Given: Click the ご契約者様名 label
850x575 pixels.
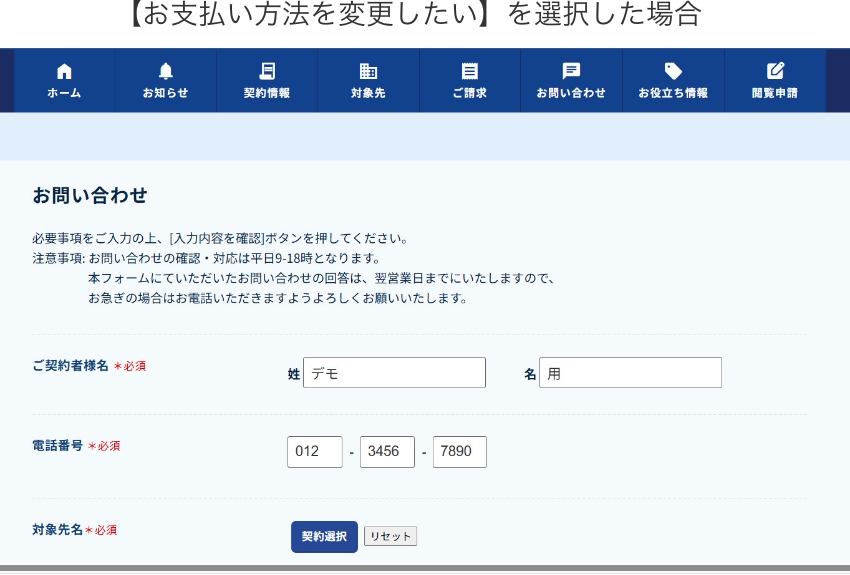Looking at the screenshot, I should [70, 366].
